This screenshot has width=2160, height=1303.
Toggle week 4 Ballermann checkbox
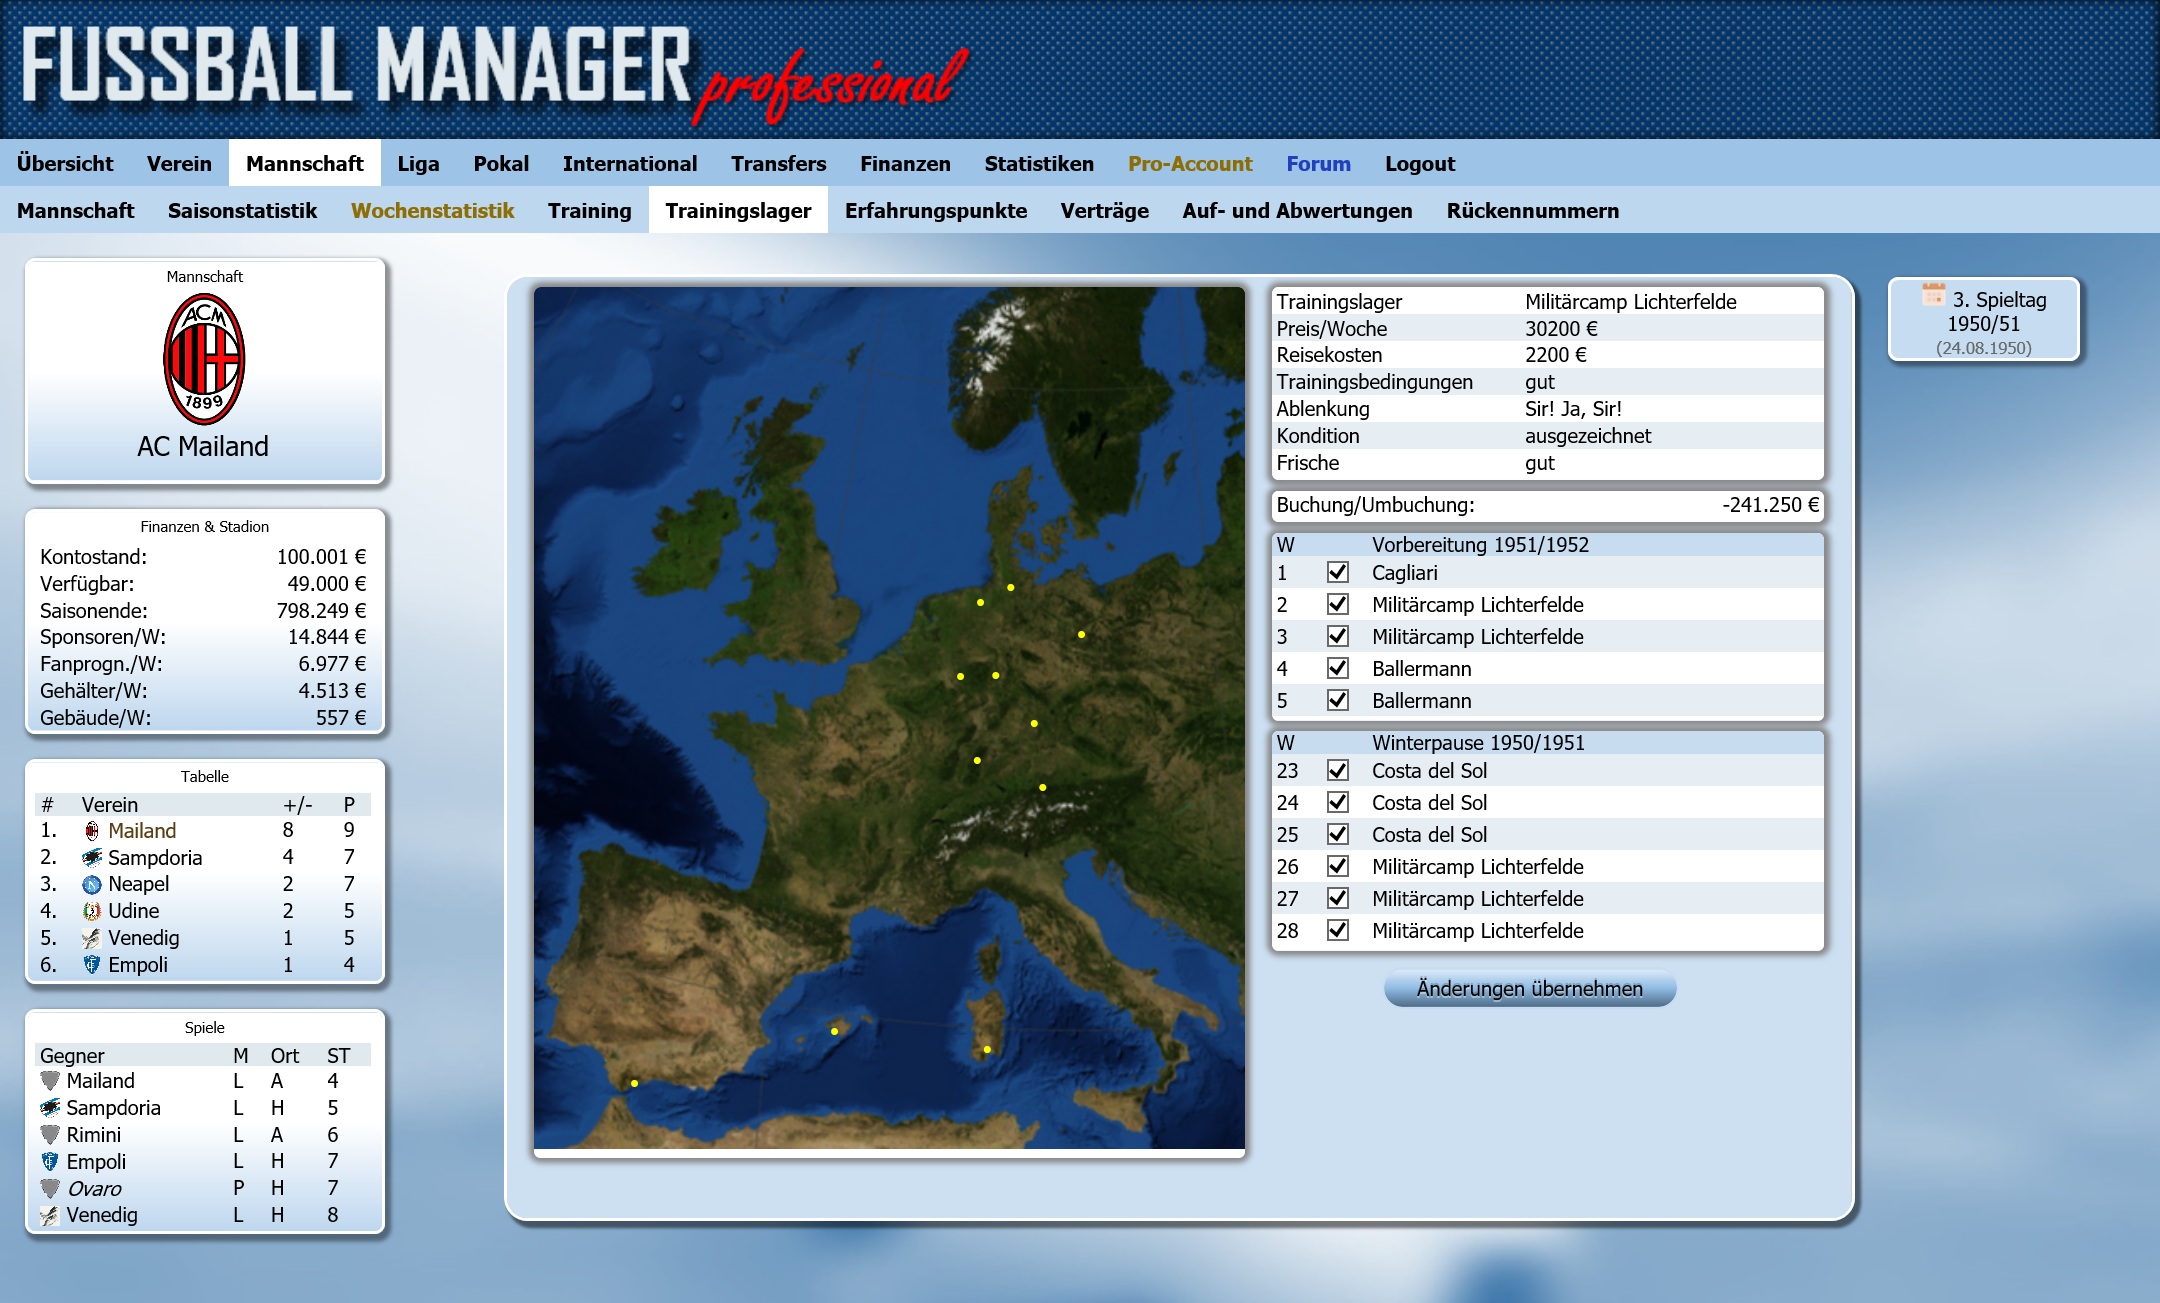(x=1337, y=668)
